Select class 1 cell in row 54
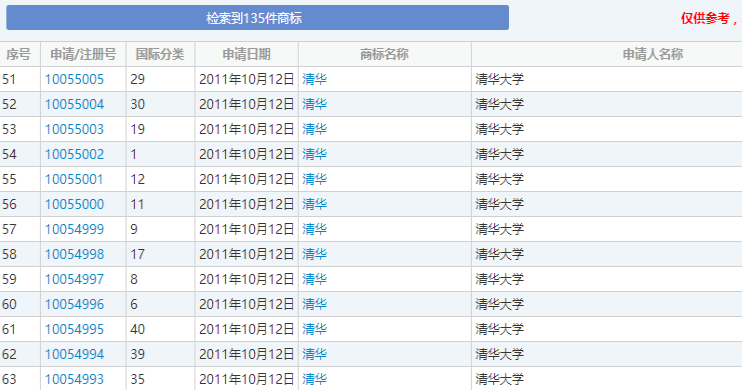 click(160, 154)
